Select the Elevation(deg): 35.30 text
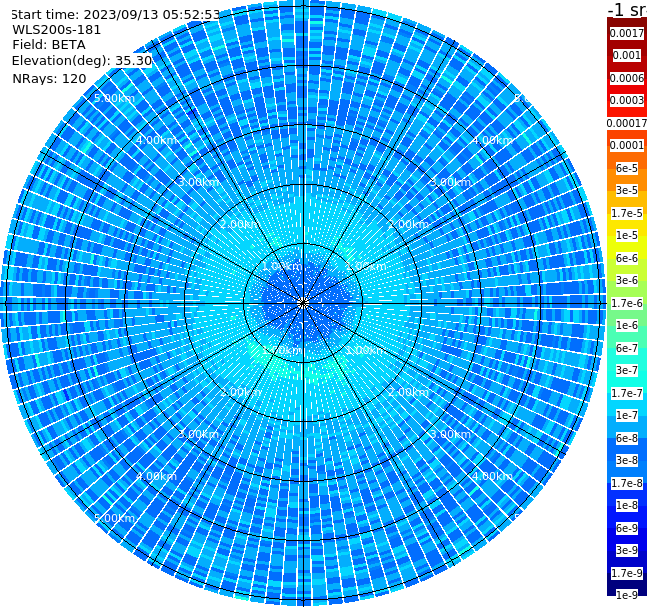Image resolution: width=647 pixels, height=607 pixels. tap(82, 61)
